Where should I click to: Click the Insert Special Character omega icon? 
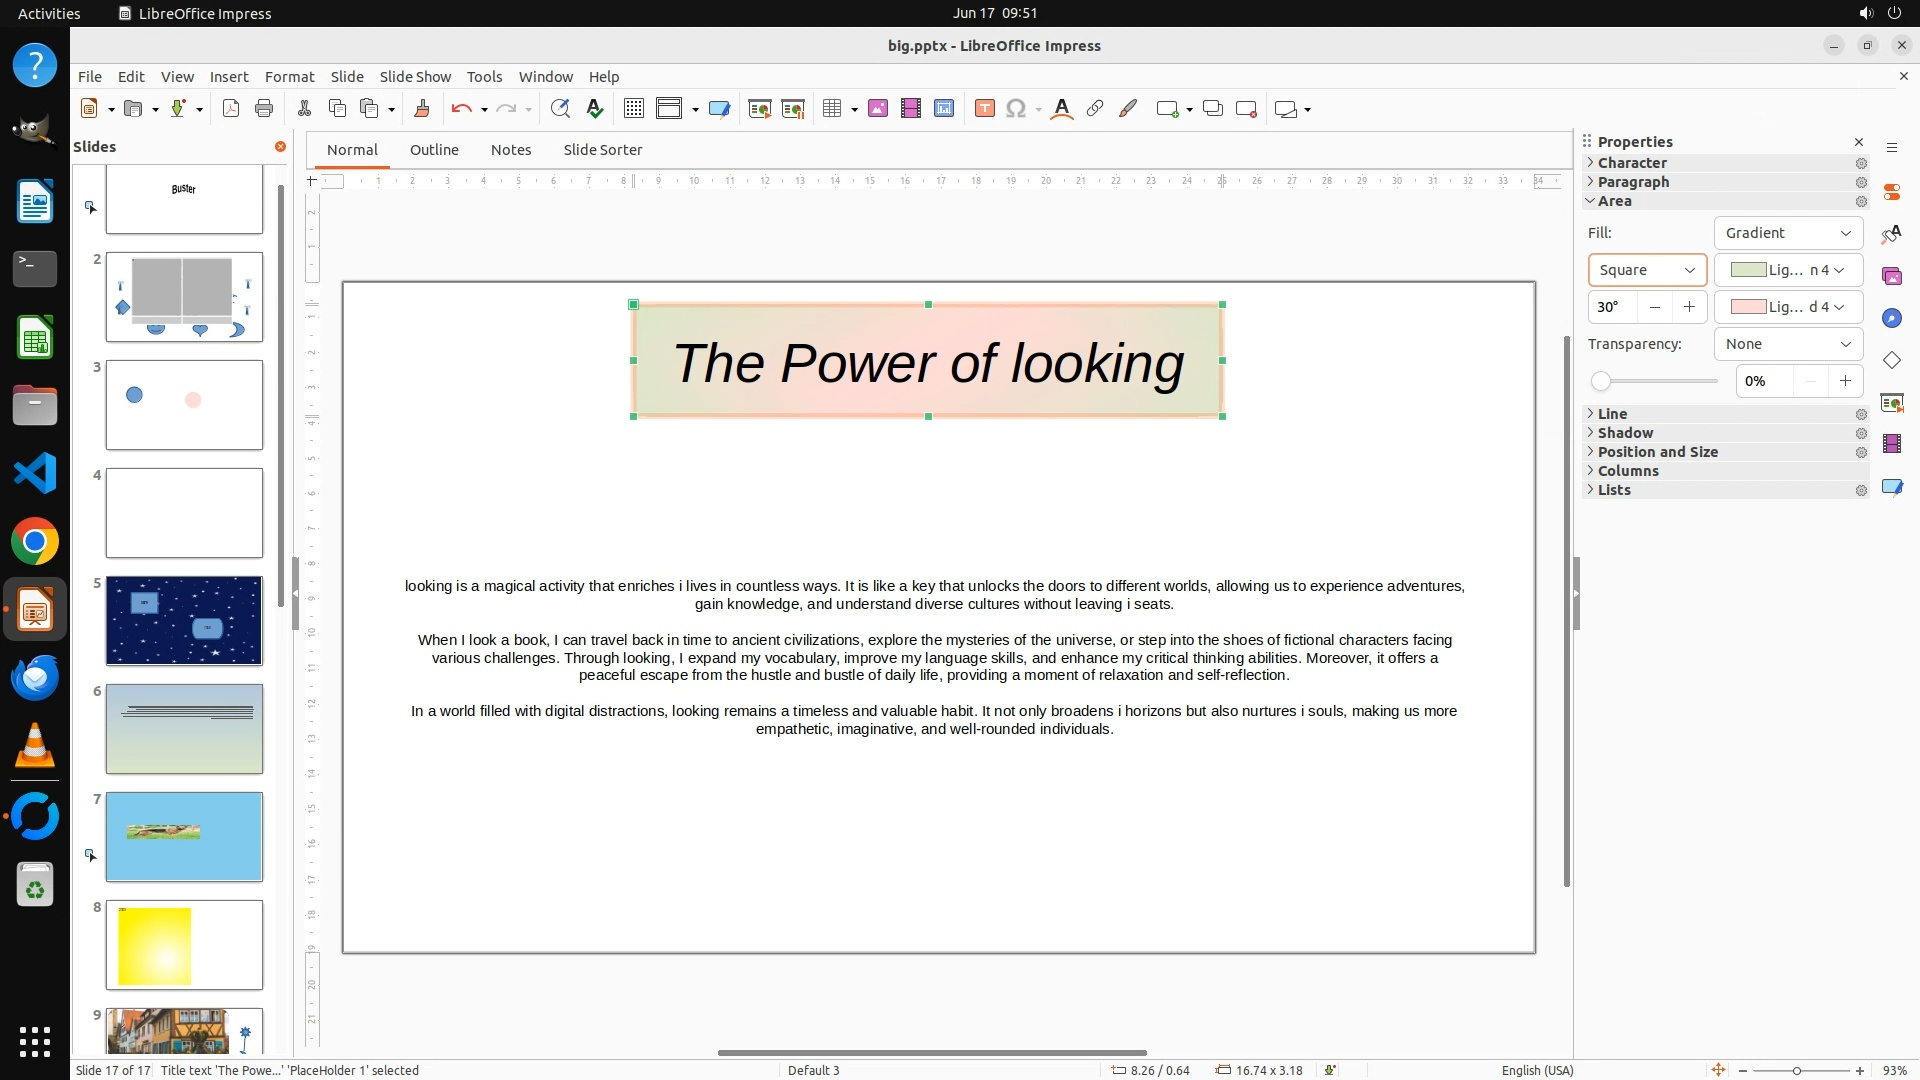click(x=1016, y=109)
